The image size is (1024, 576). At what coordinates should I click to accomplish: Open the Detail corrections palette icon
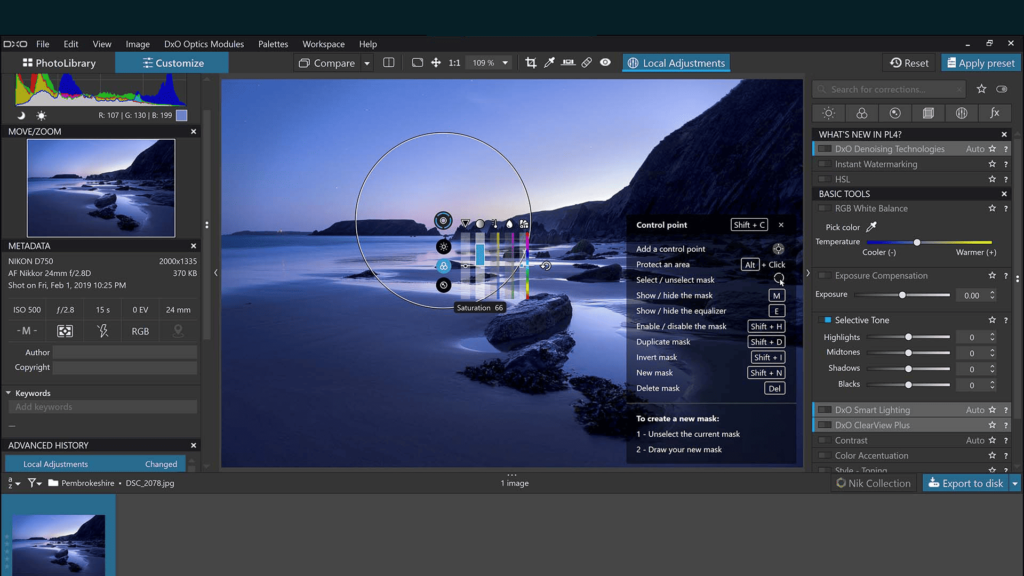click(895, 113)
